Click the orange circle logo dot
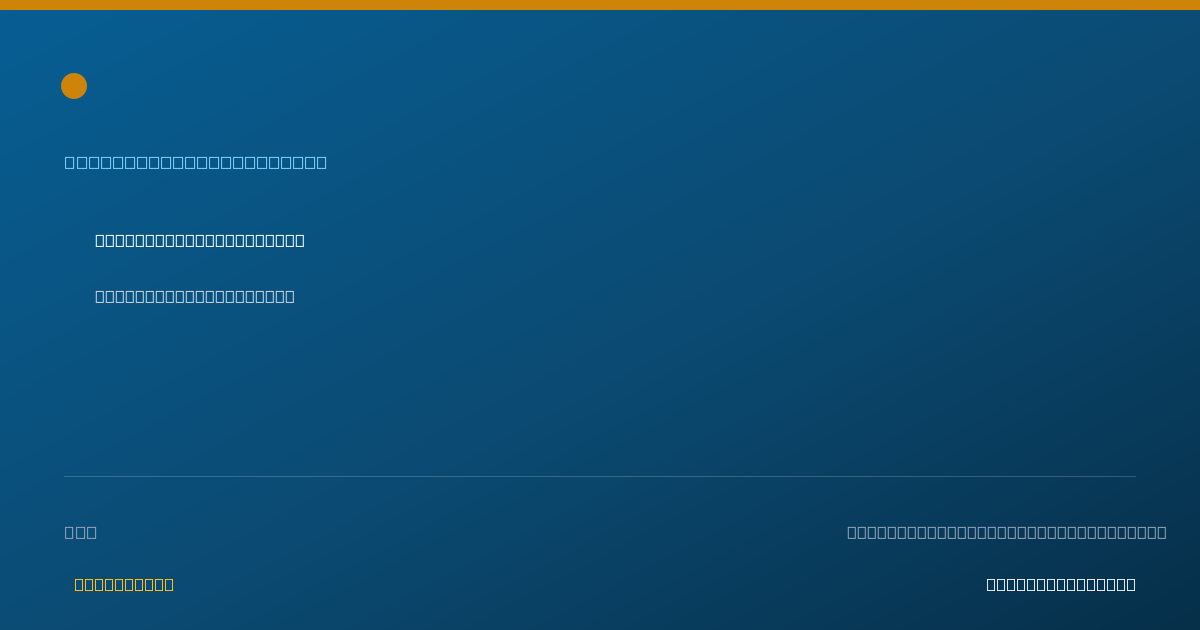 [x=74, y=86]
